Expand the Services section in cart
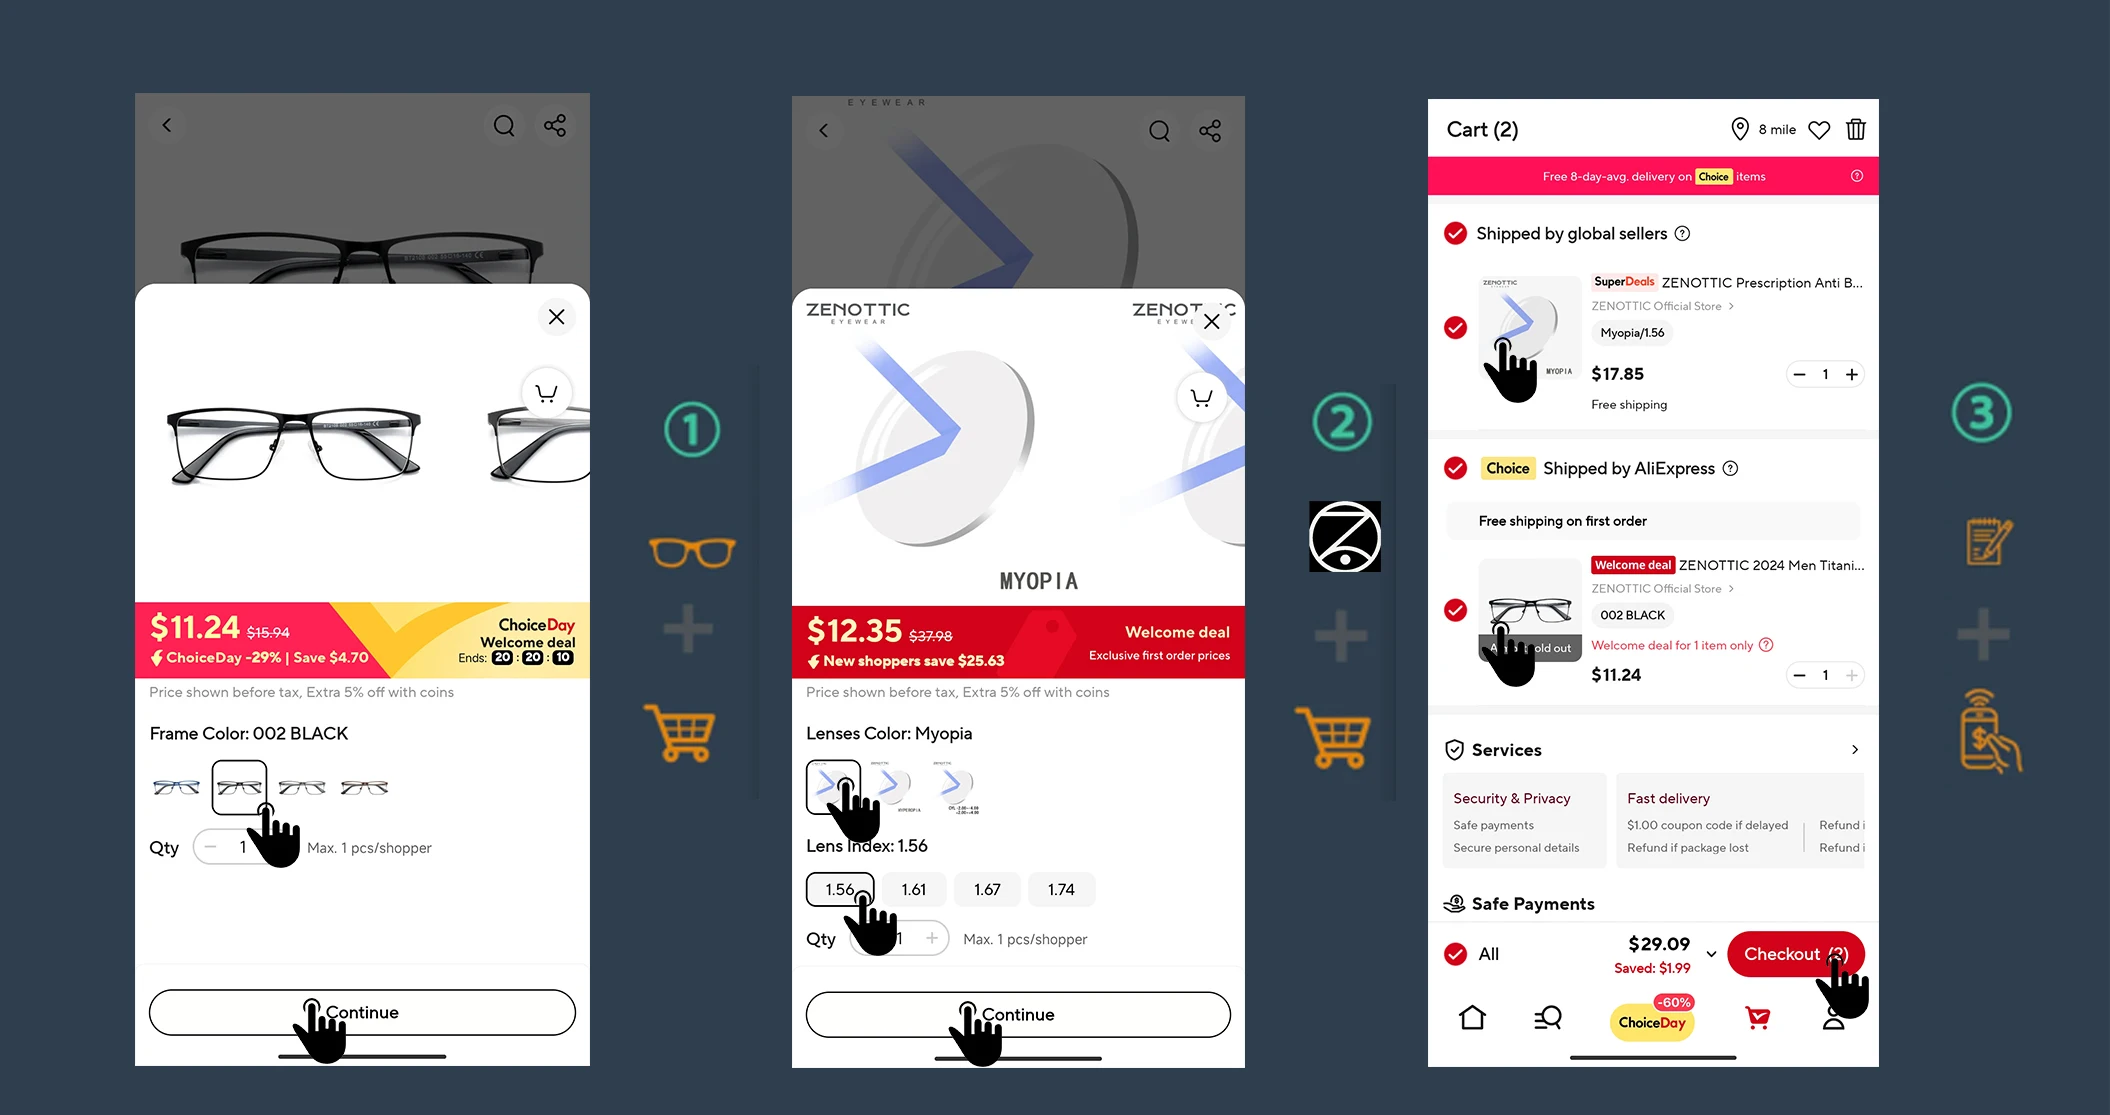The width and height of the screenshot is (2110, 1115). [x=1853, y=751]
